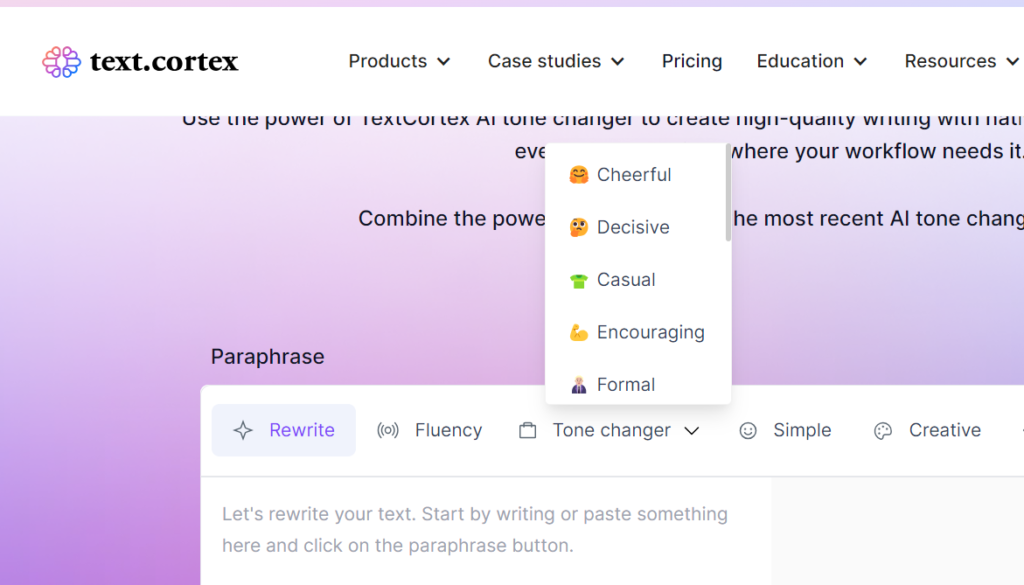Click the Formal person emoji icon
Image resolution: width=1024 pixels, height=585 pixels.
coord(579,385)
